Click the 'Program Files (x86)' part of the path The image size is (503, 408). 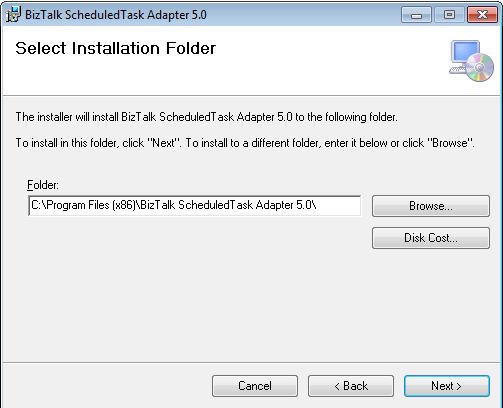[x=91, y=205]
